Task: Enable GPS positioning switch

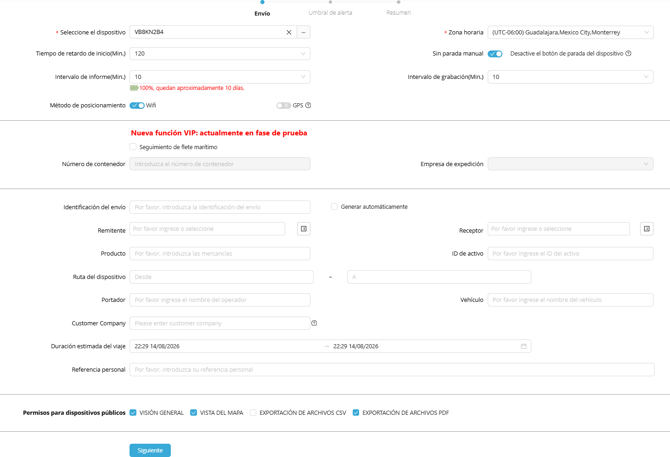Action: pos(283,105)
